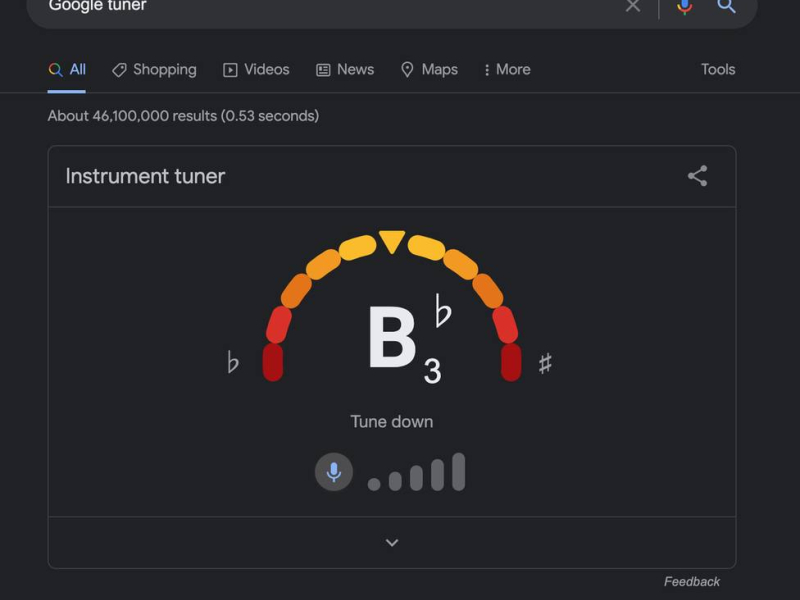Click the Feedback link

691,581
